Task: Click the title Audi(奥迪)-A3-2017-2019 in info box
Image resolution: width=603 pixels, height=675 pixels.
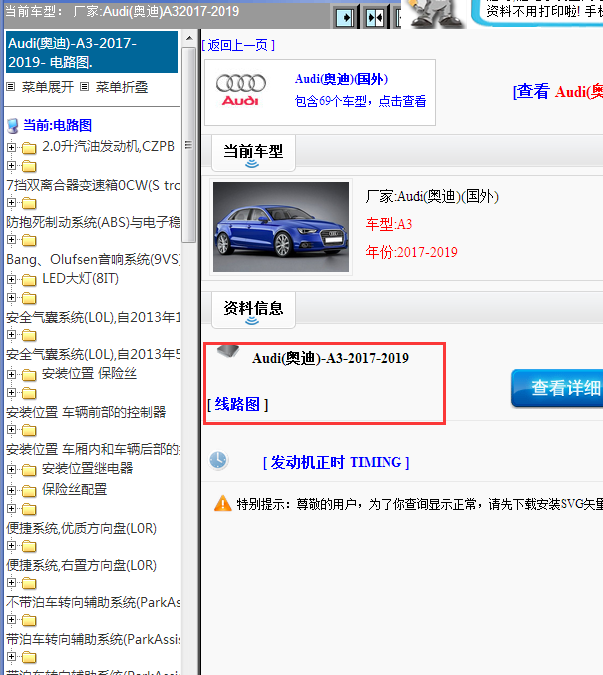Action: click(331, 358)
